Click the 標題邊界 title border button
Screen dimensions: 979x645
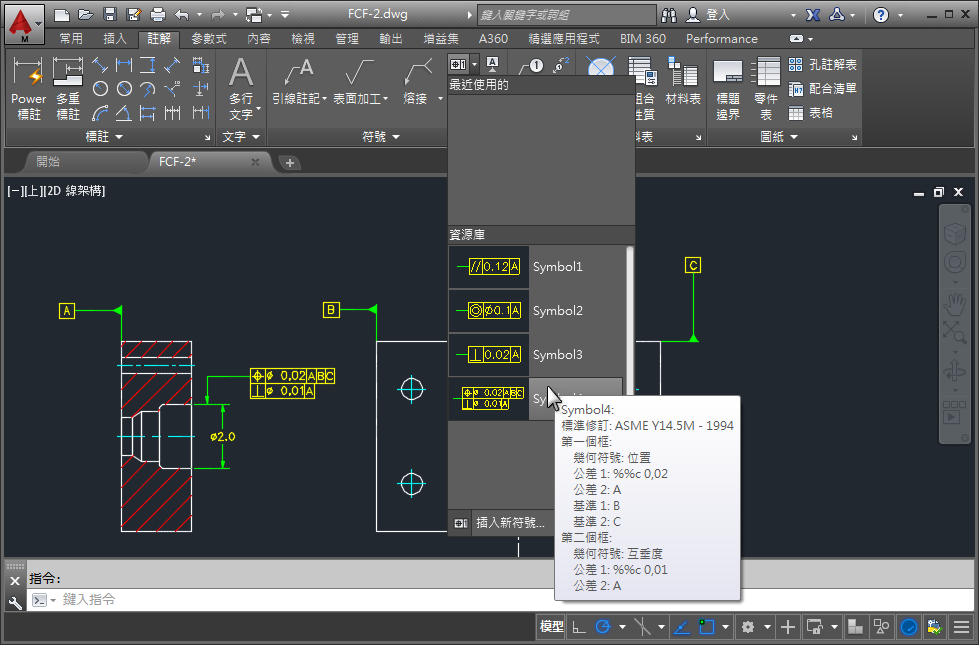coord(727,88)
